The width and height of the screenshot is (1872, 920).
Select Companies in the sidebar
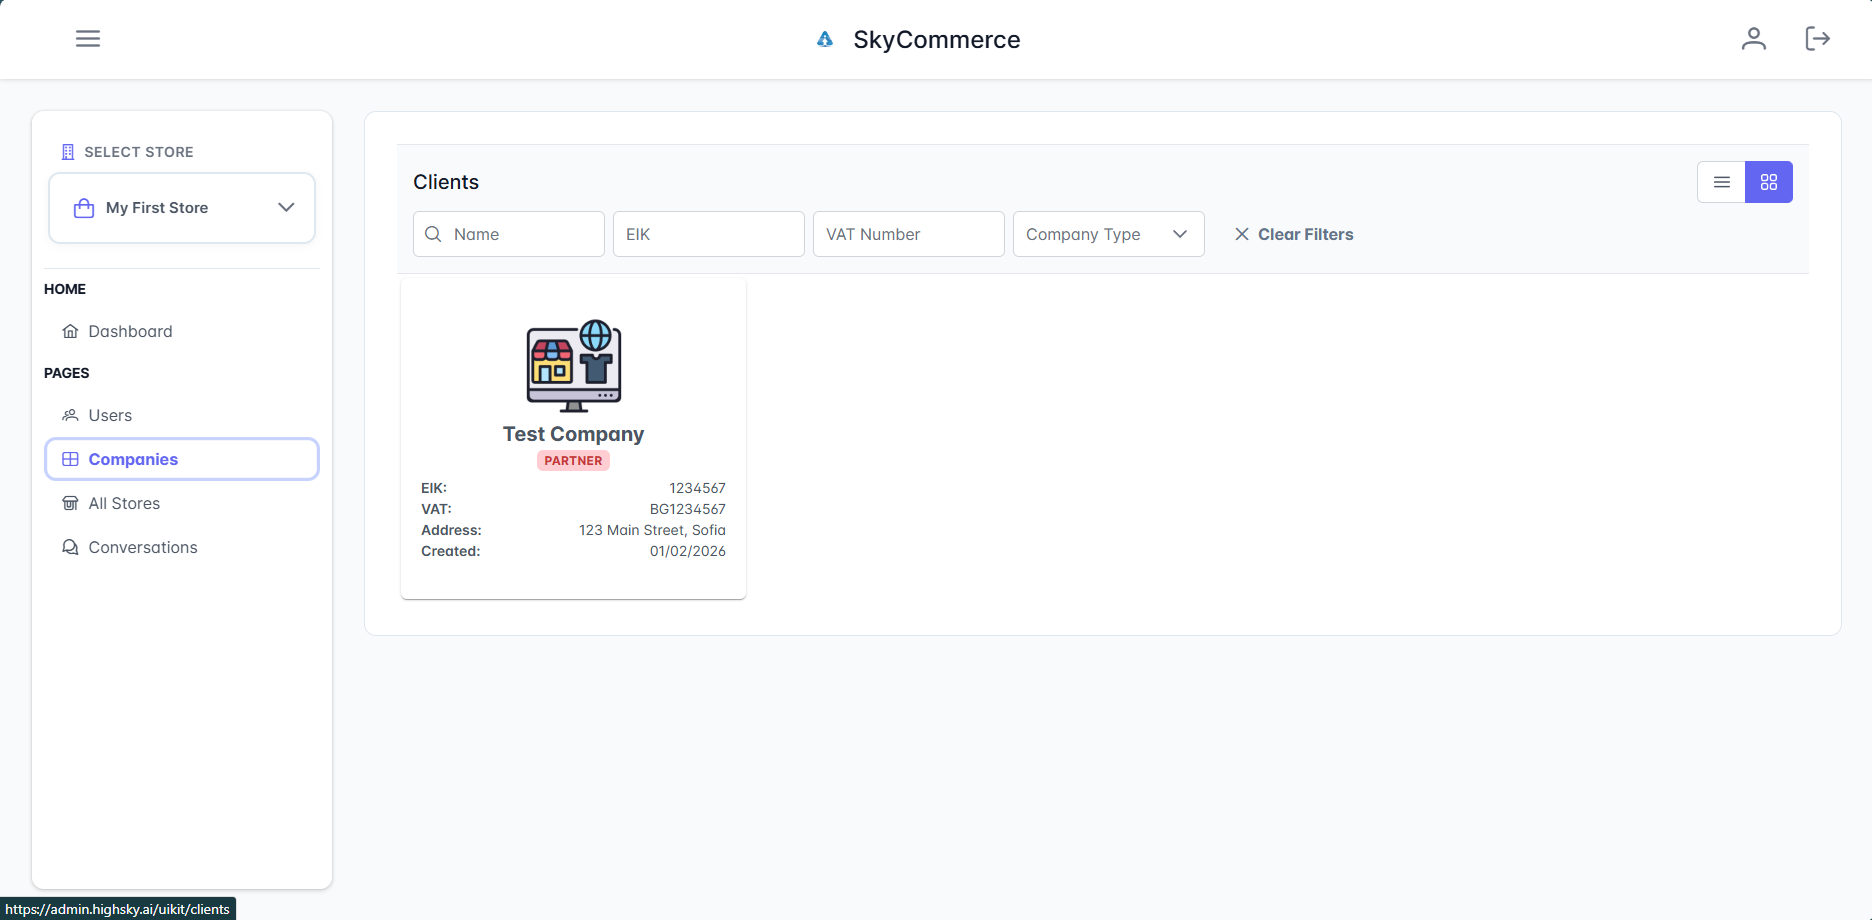pos(182,459)
